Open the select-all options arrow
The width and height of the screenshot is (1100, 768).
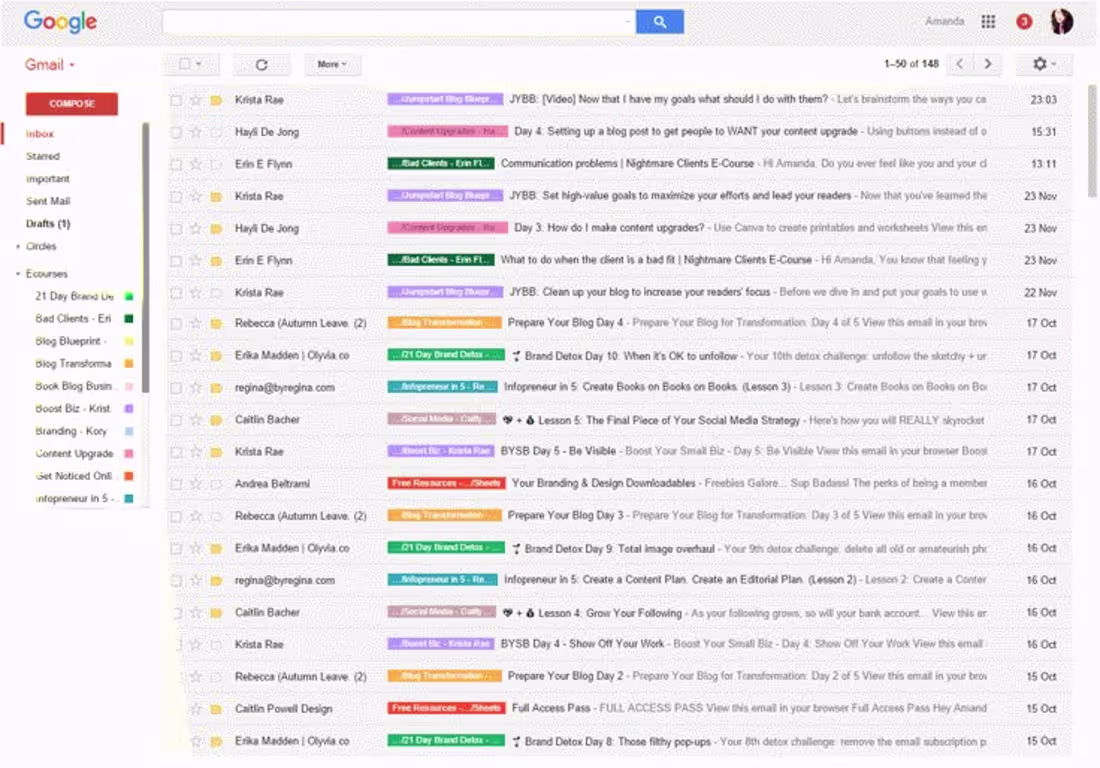(x=199, y=64)
